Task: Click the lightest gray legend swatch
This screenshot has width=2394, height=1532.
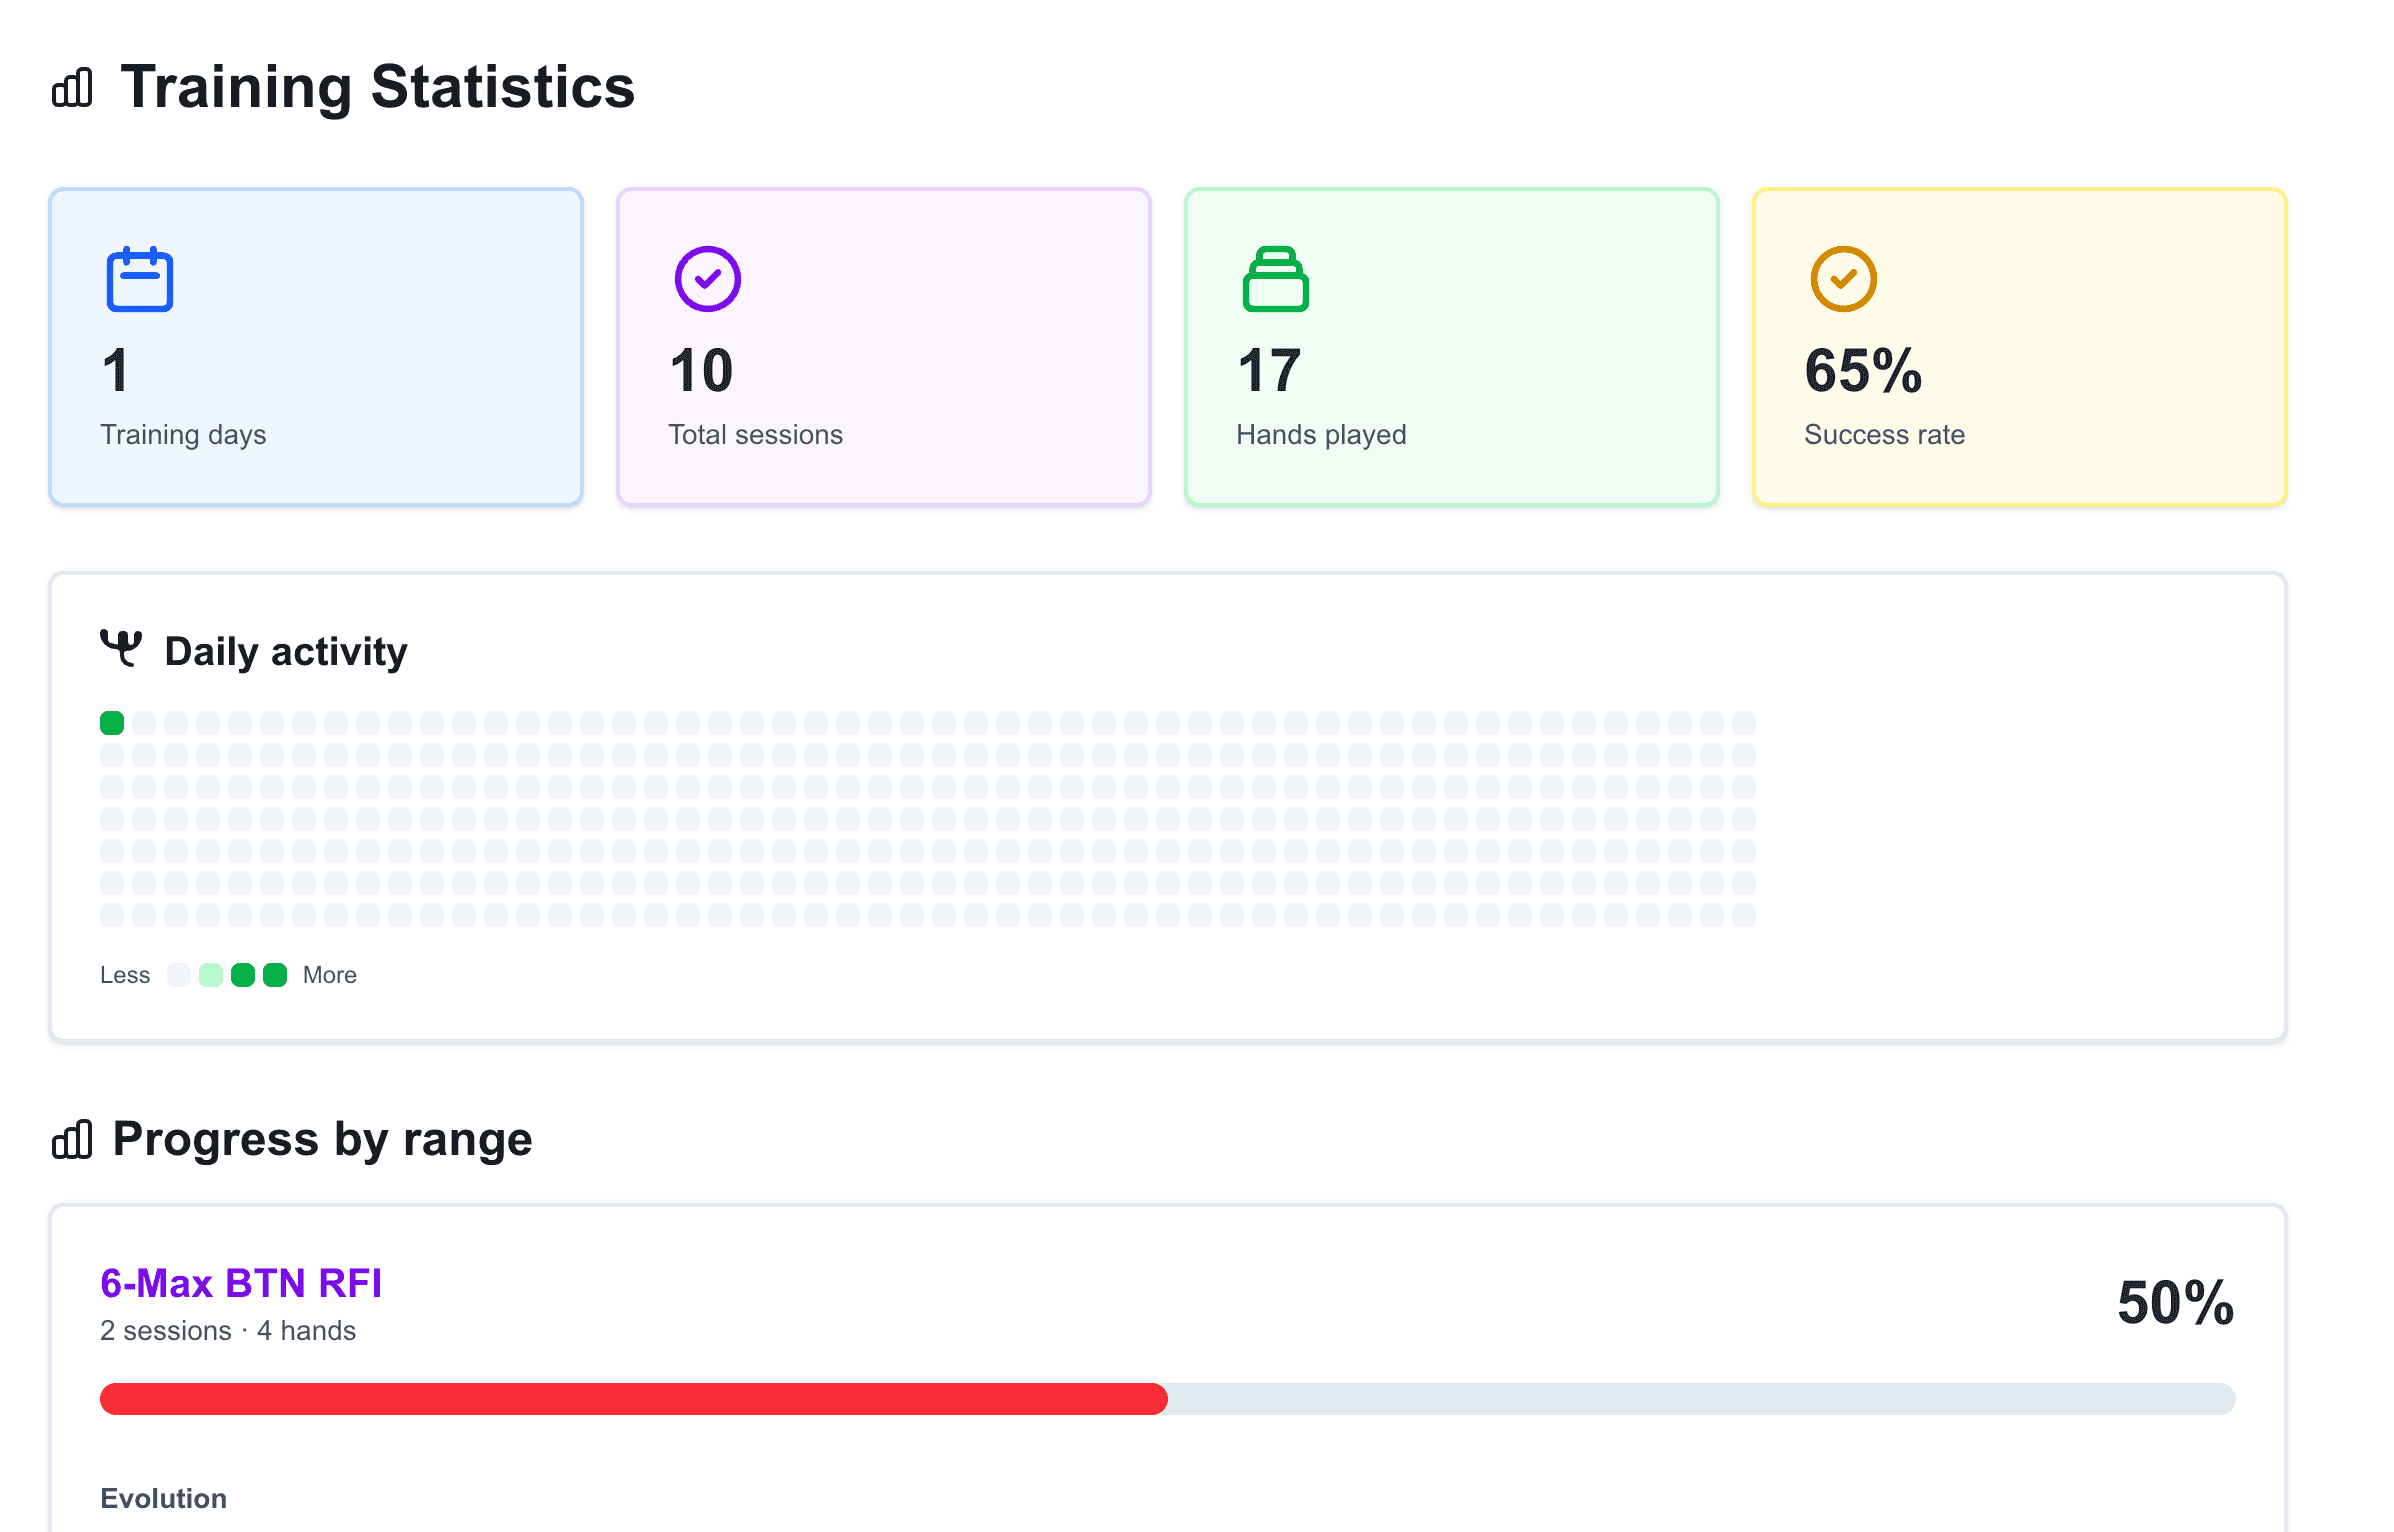Action: (x=179, y=975)
